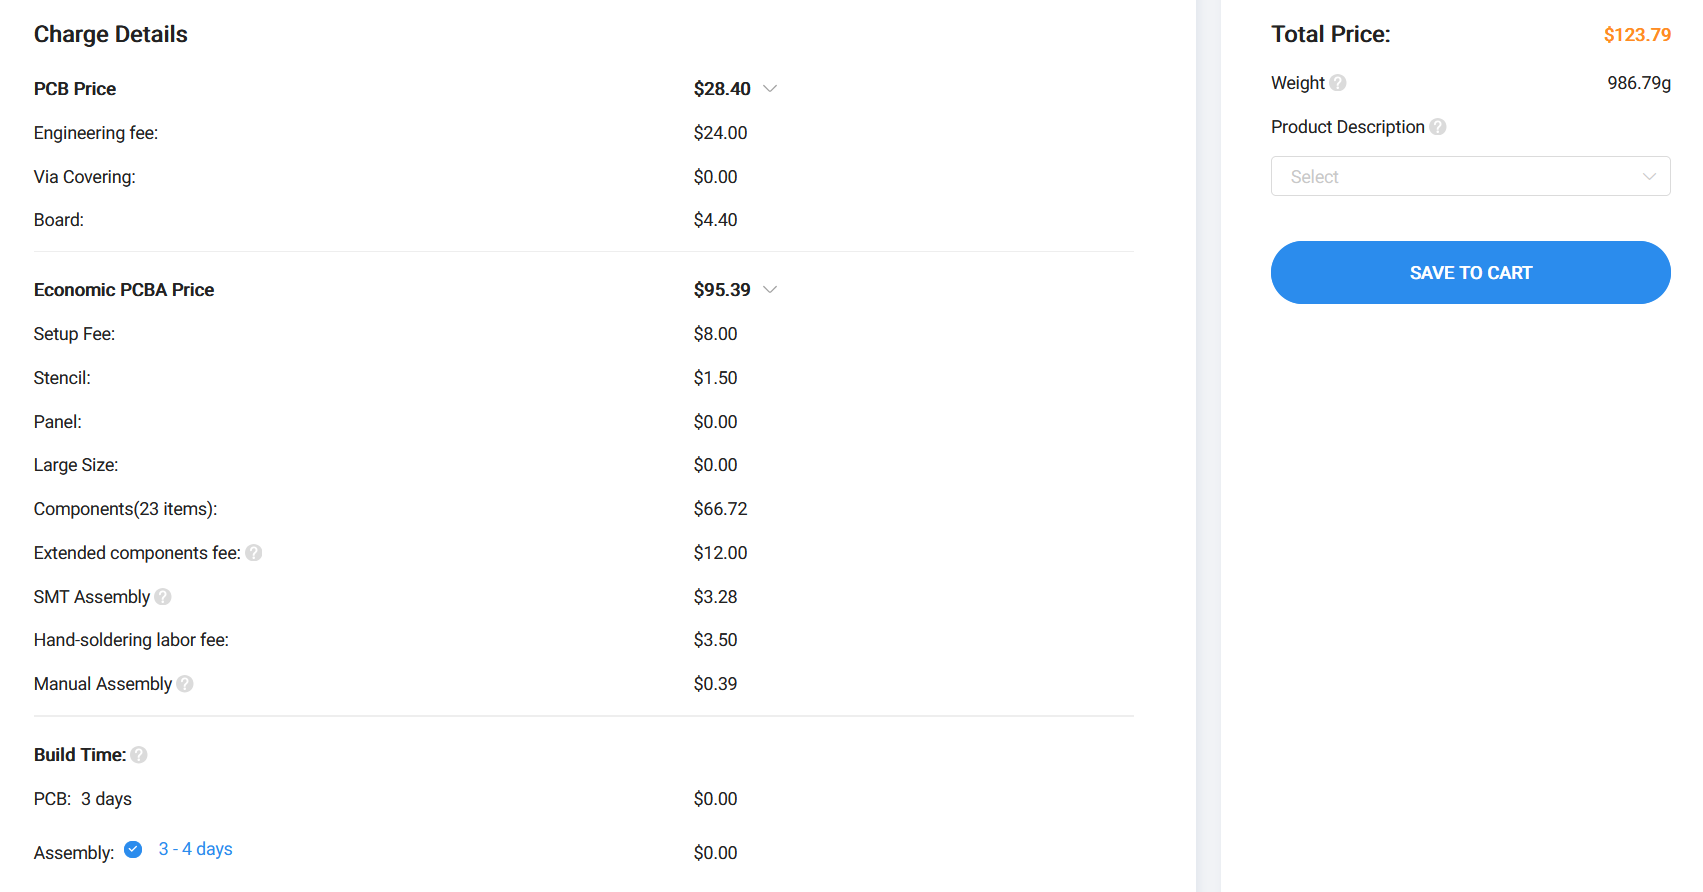
Task: Select the 3 - 4 days assembly option
Action: (133, 850)
